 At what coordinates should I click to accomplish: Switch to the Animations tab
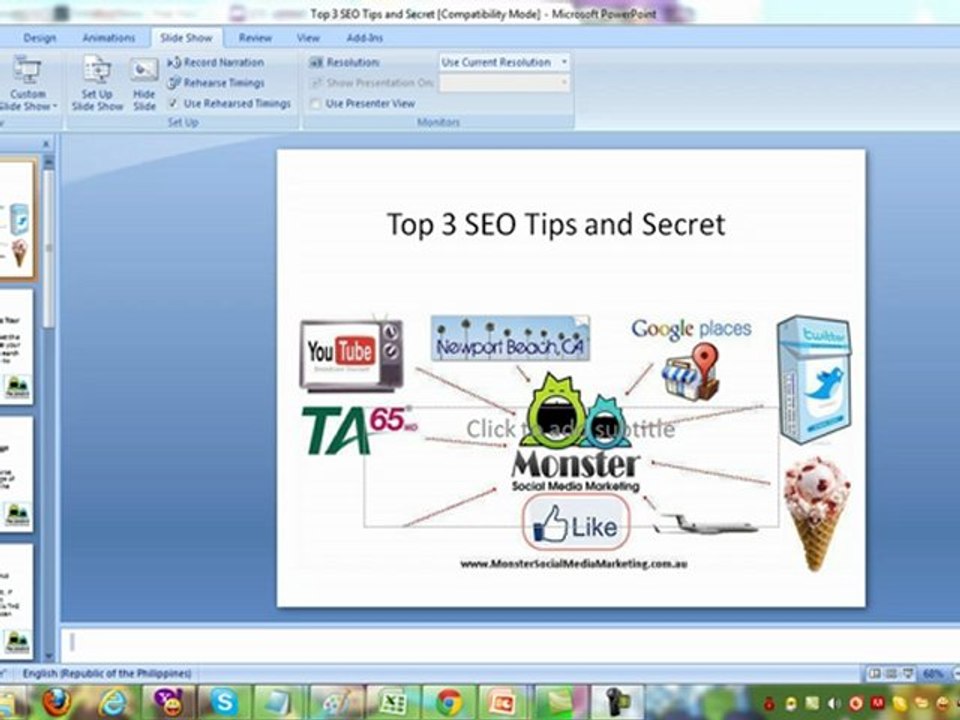108,38
